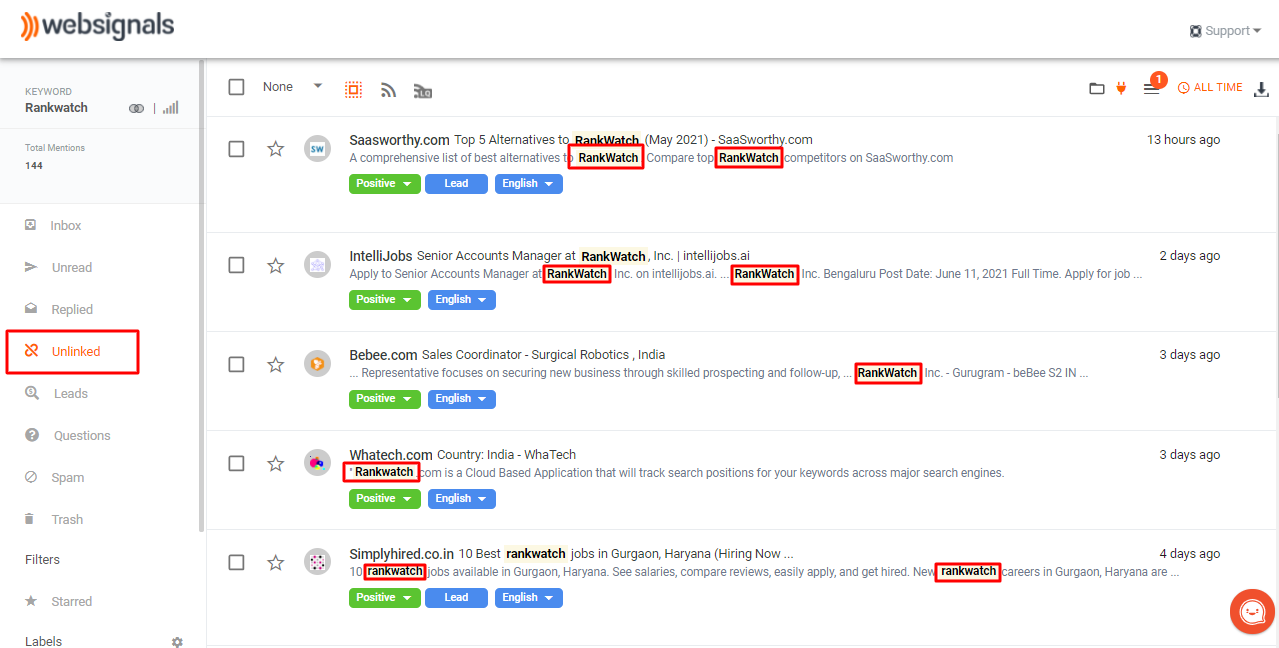Viewport: 1279px width, 648px height.
Task: Change English language on Simplyhired.co.in mention
Action: (x=529, y=598)
